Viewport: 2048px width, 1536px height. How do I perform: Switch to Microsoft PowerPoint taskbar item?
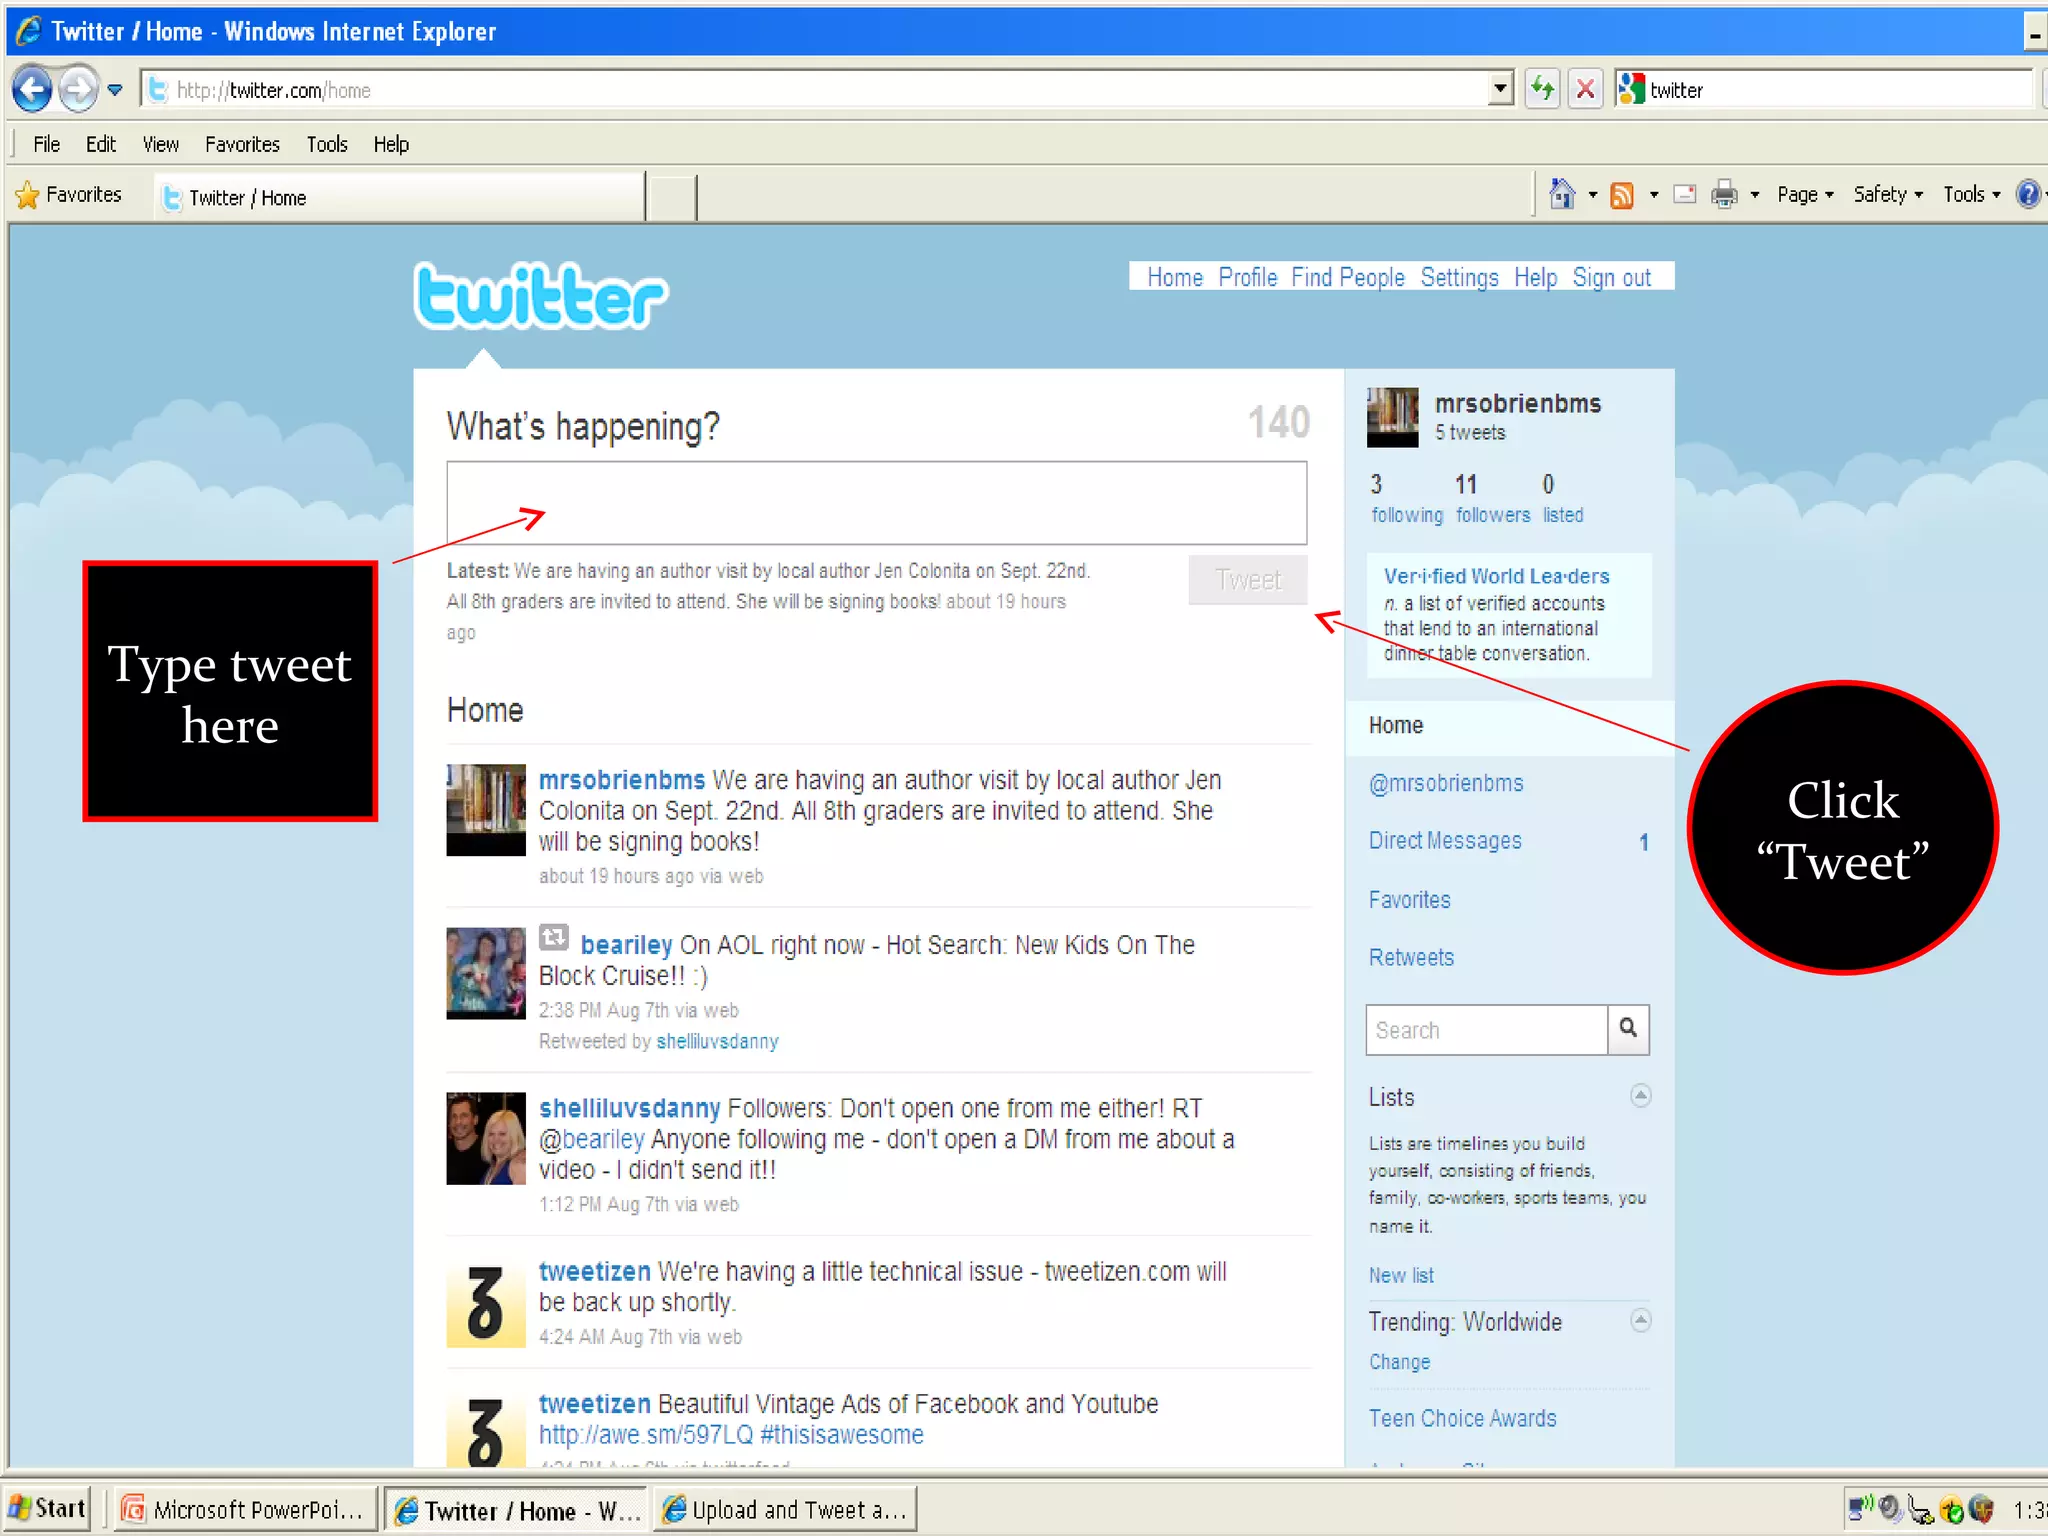click(244, 1510)
